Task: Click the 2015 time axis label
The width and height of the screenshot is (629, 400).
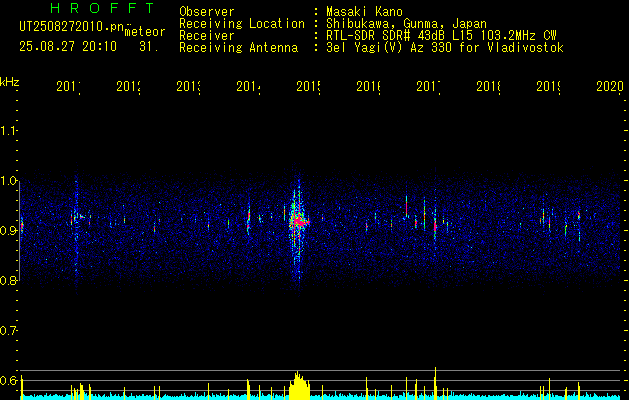Action: (x=308, y=86)
